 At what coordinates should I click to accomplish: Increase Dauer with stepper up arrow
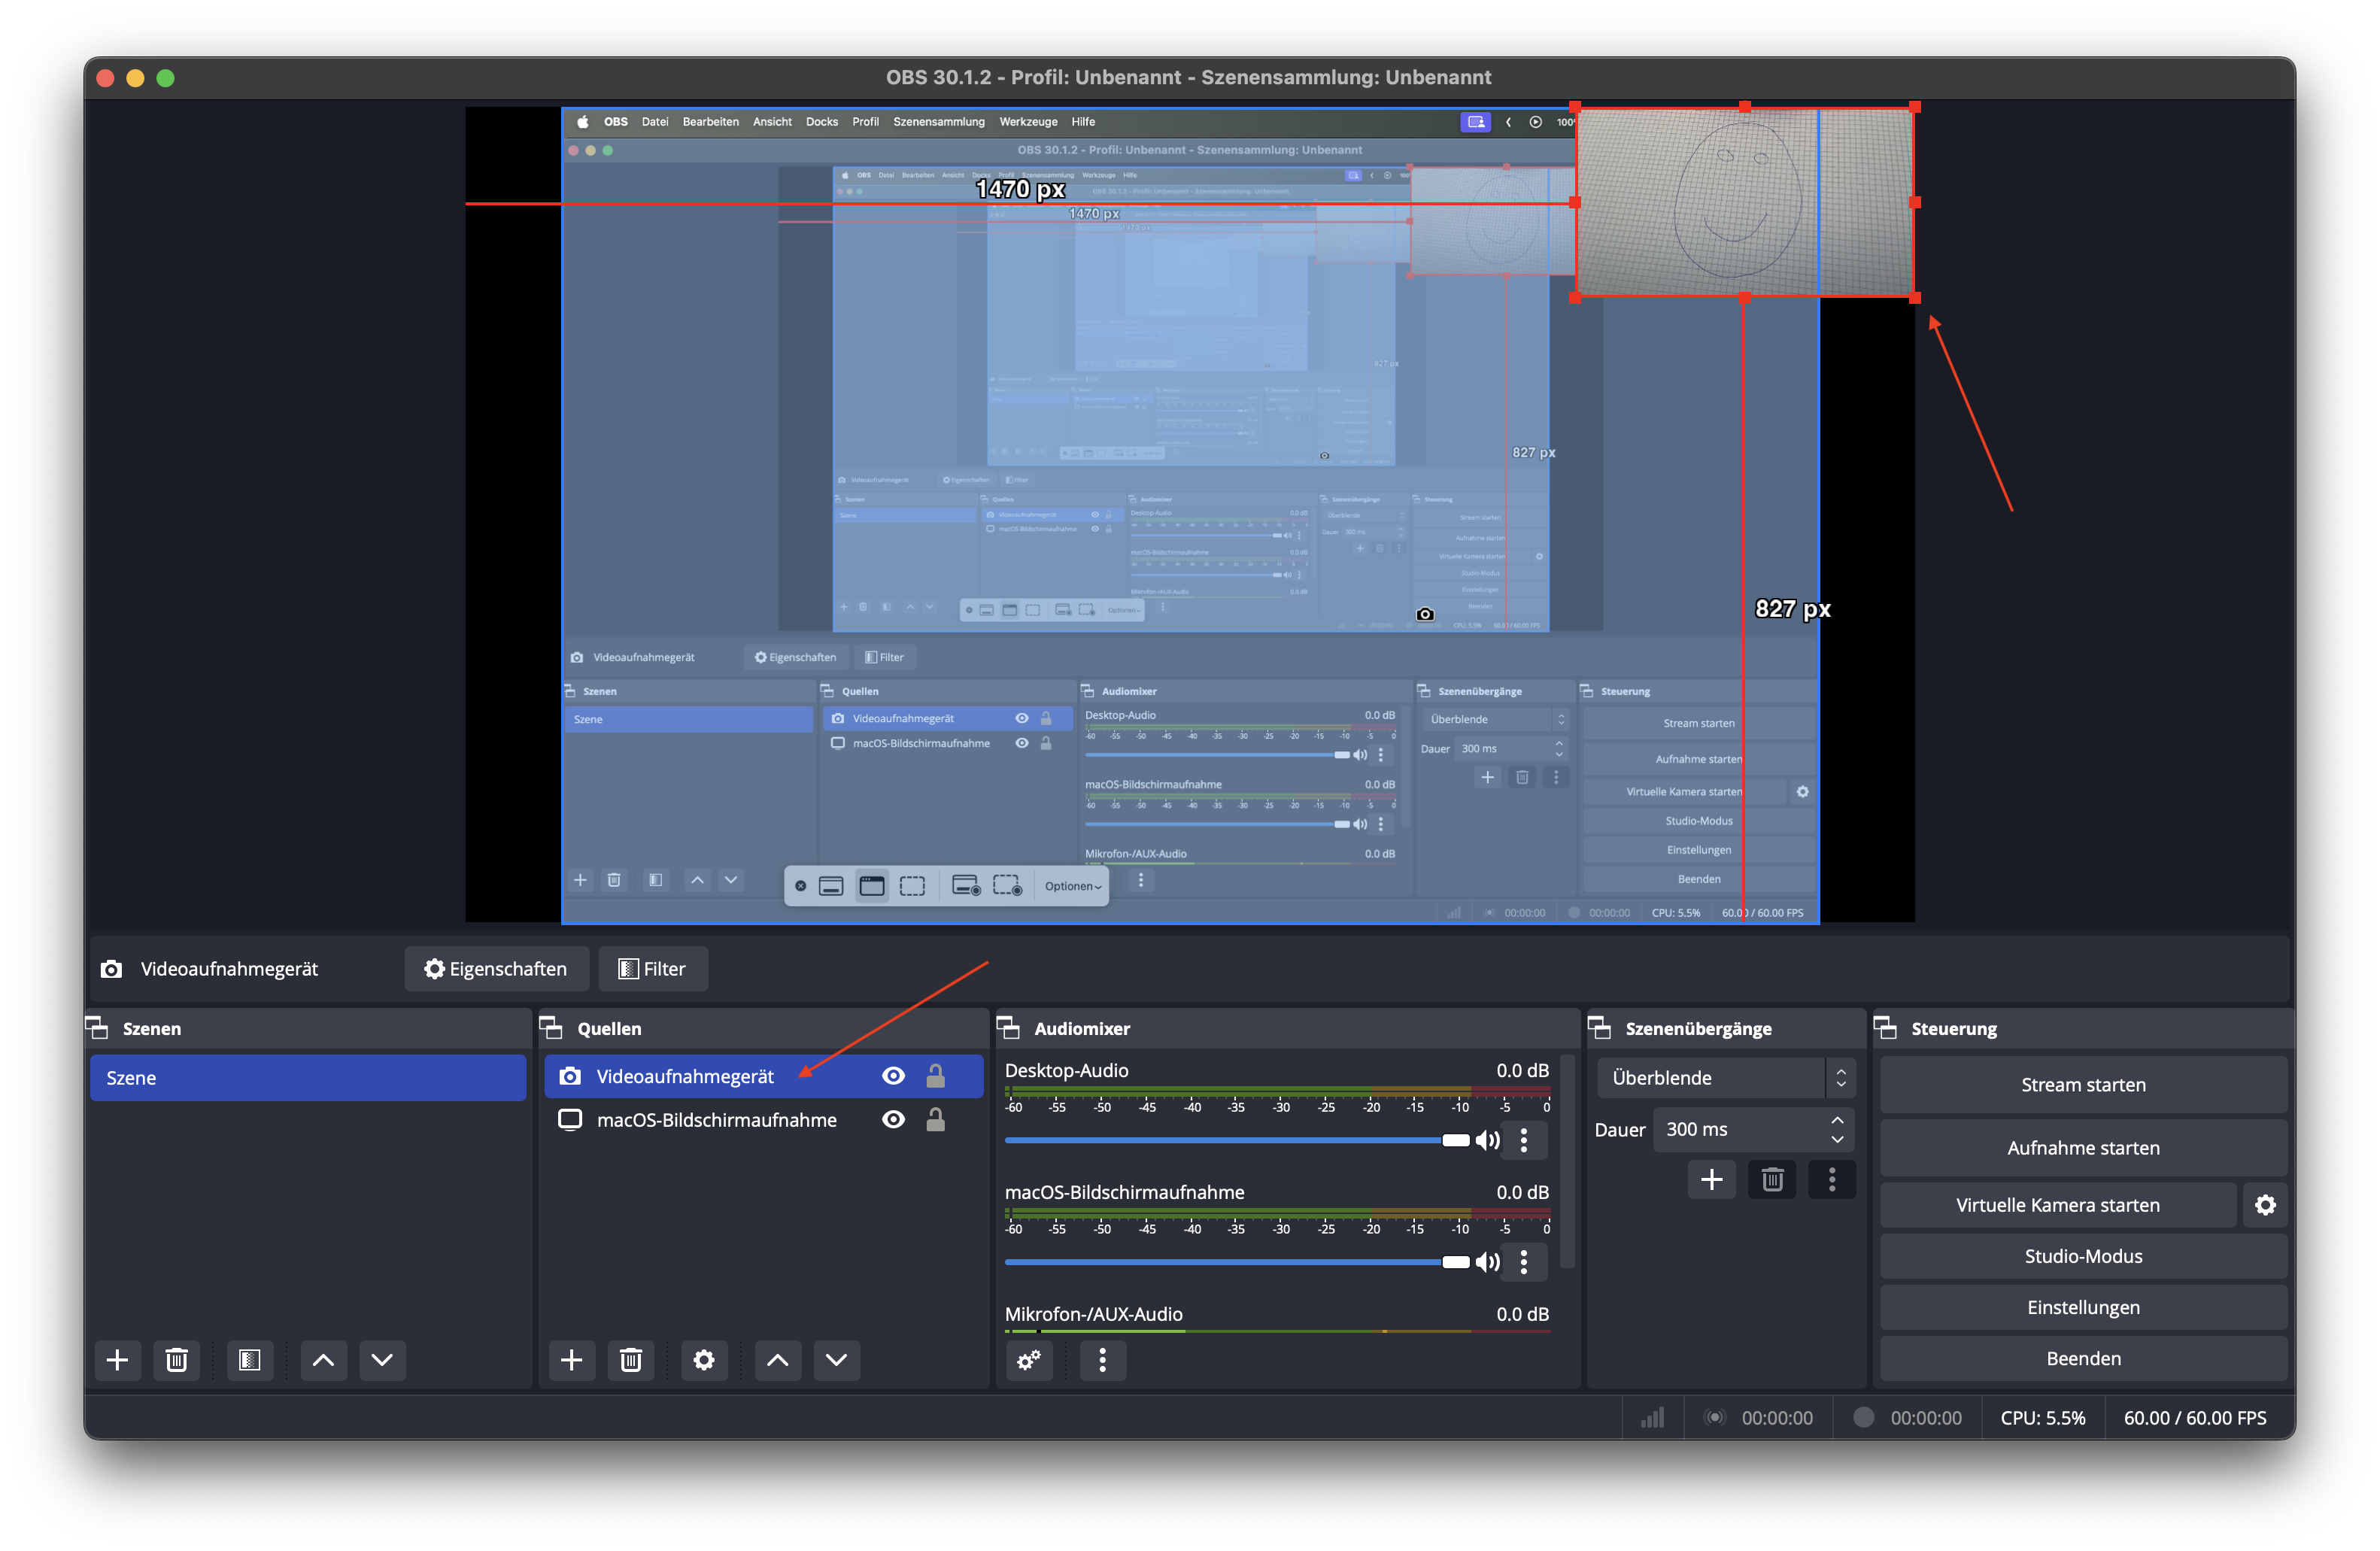coord(1837,1120)
